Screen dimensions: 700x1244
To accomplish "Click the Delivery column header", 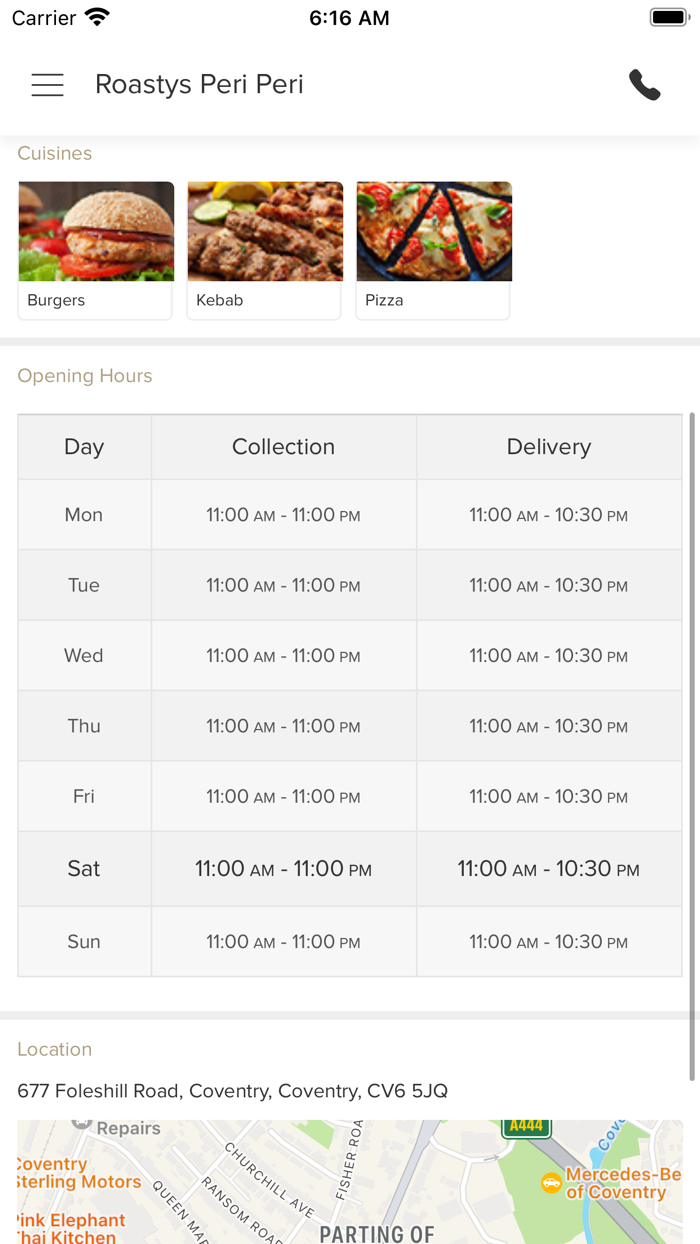I will click(549, 447).
